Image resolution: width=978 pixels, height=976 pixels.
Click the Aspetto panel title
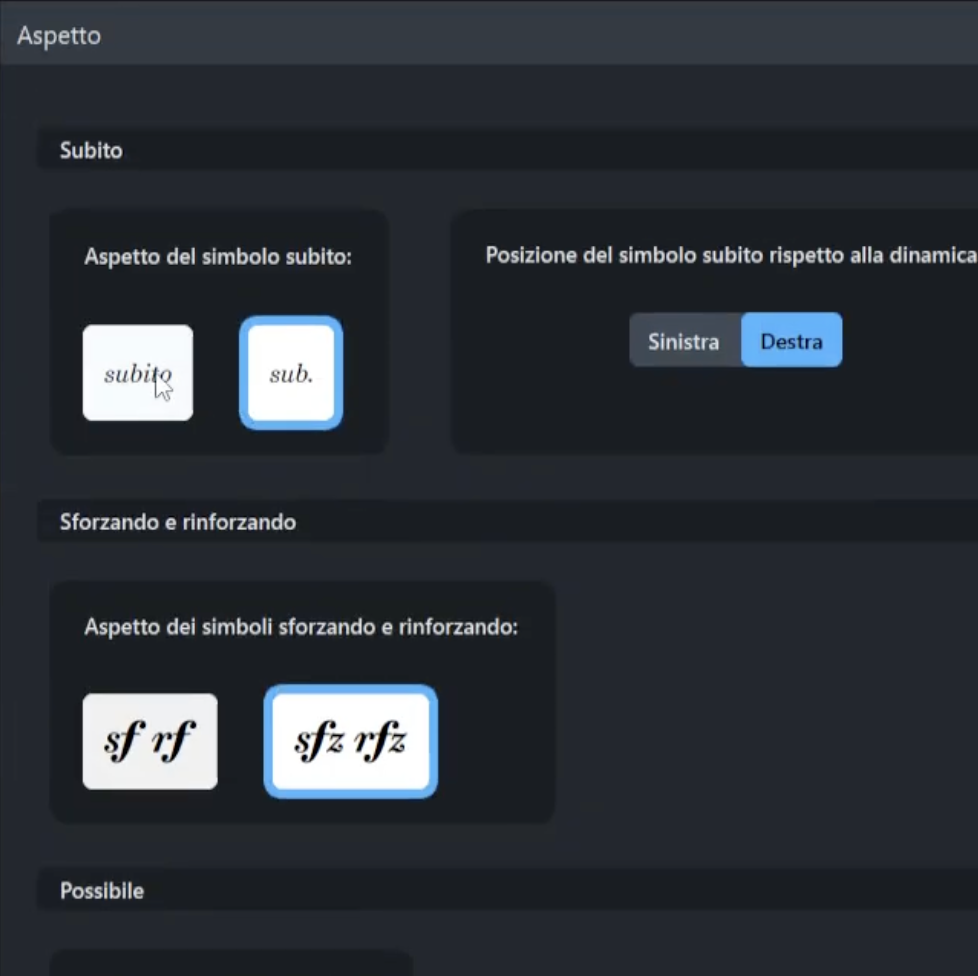(x=59, y=36)
